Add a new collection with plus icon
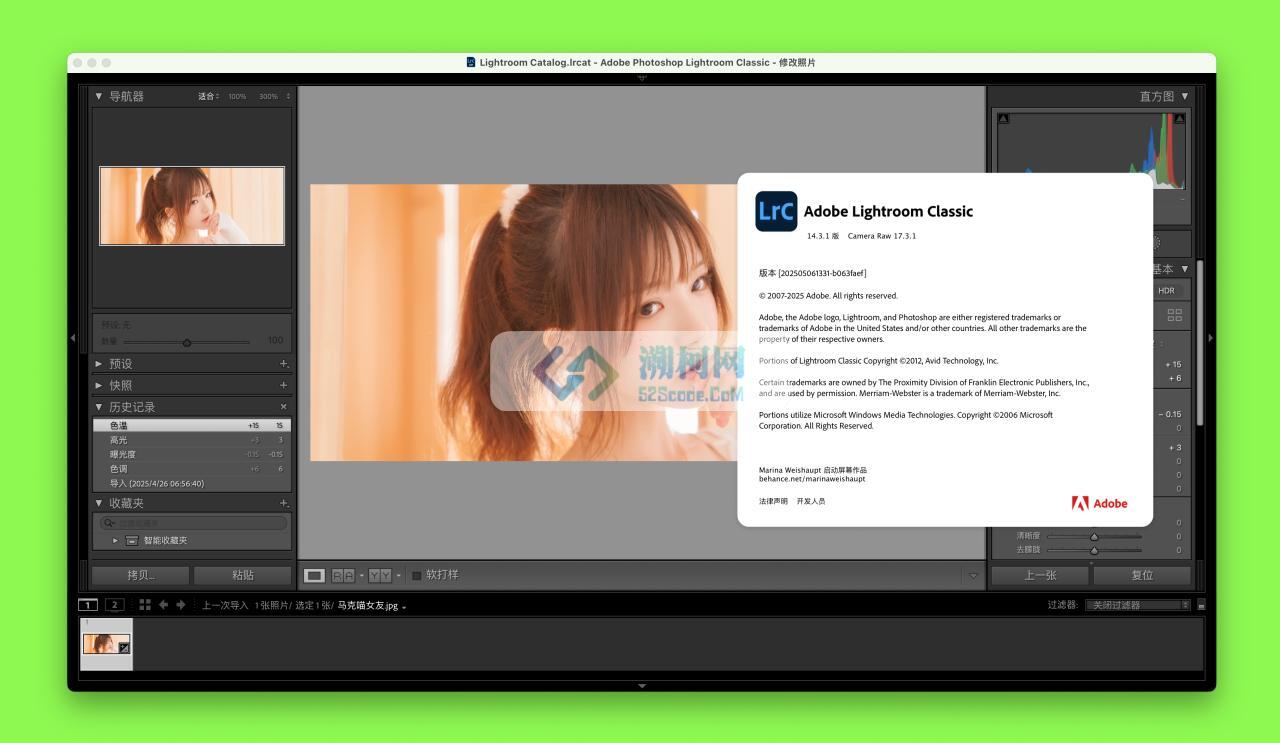Viewport: 1280px width, 743px height. coord(284,503)
